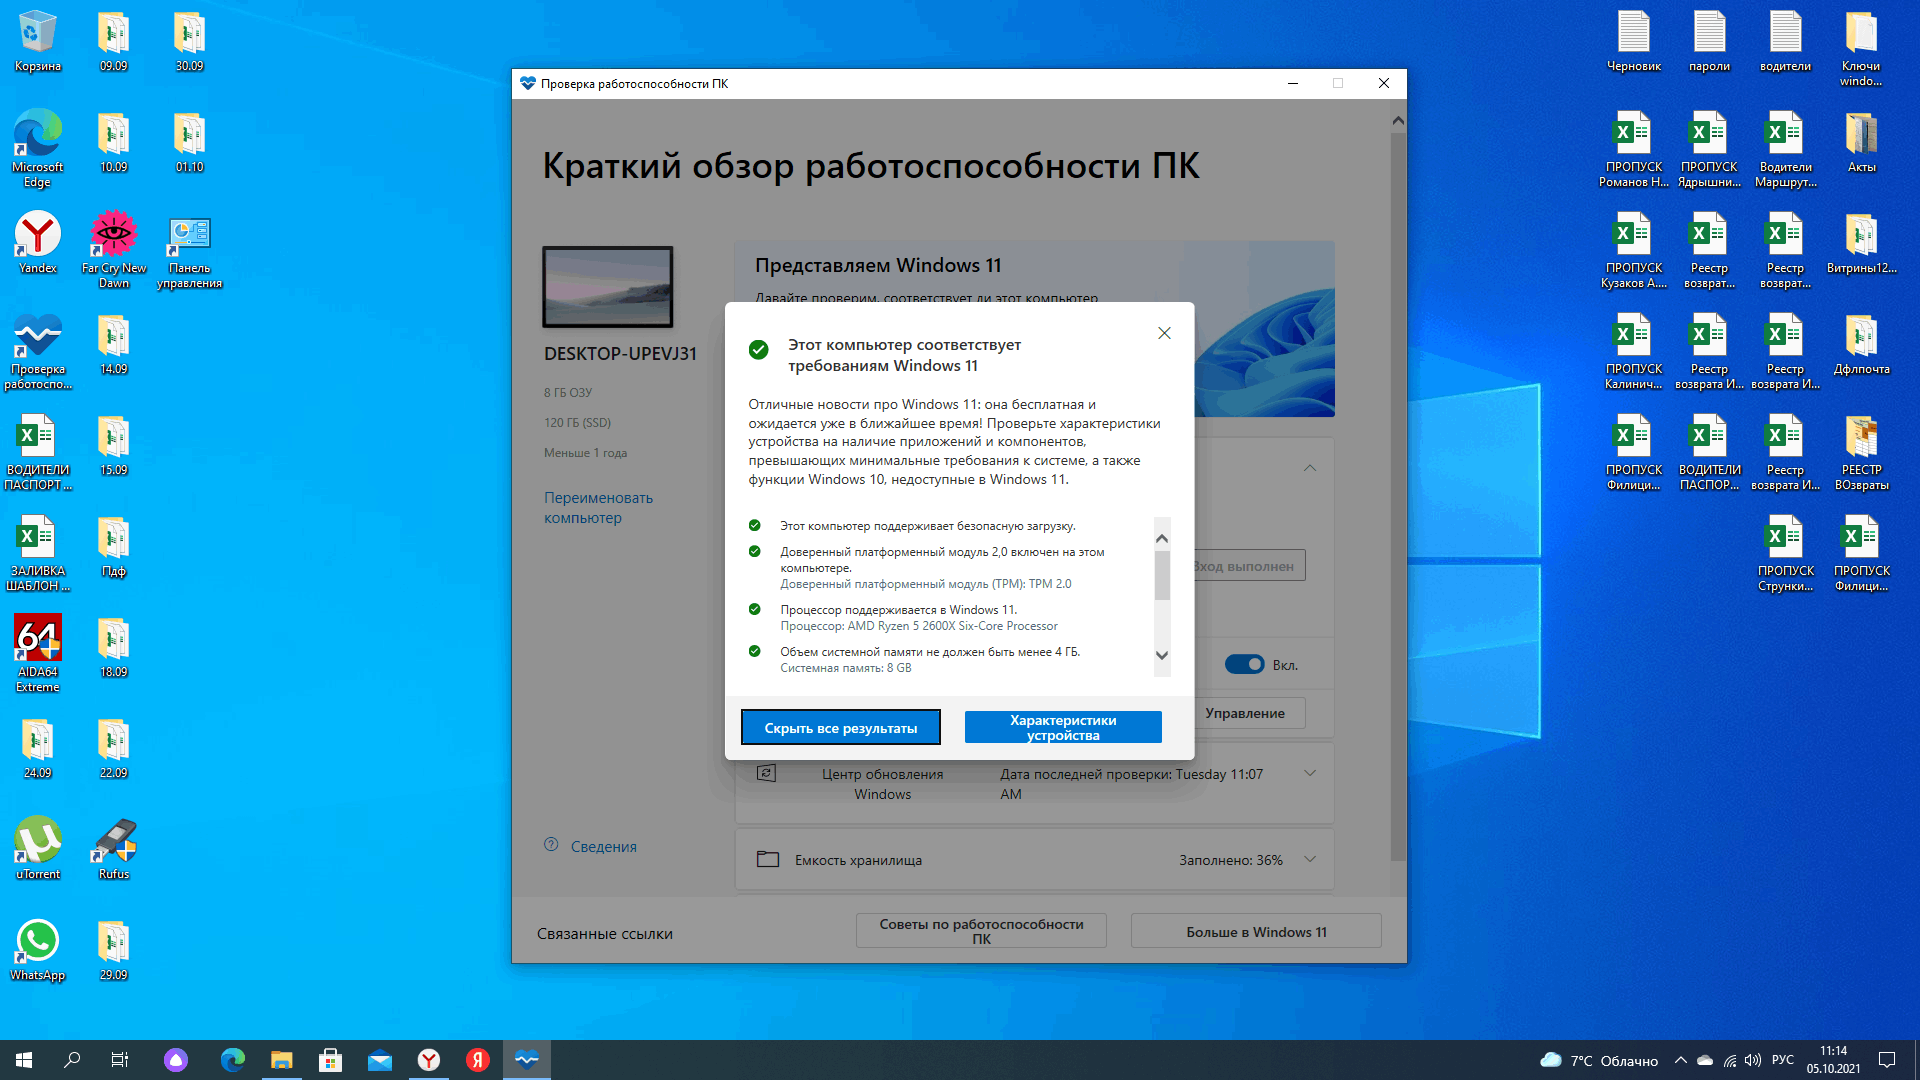
Task: Toggle the Вкл. switch off
Action: [1244, 665]
